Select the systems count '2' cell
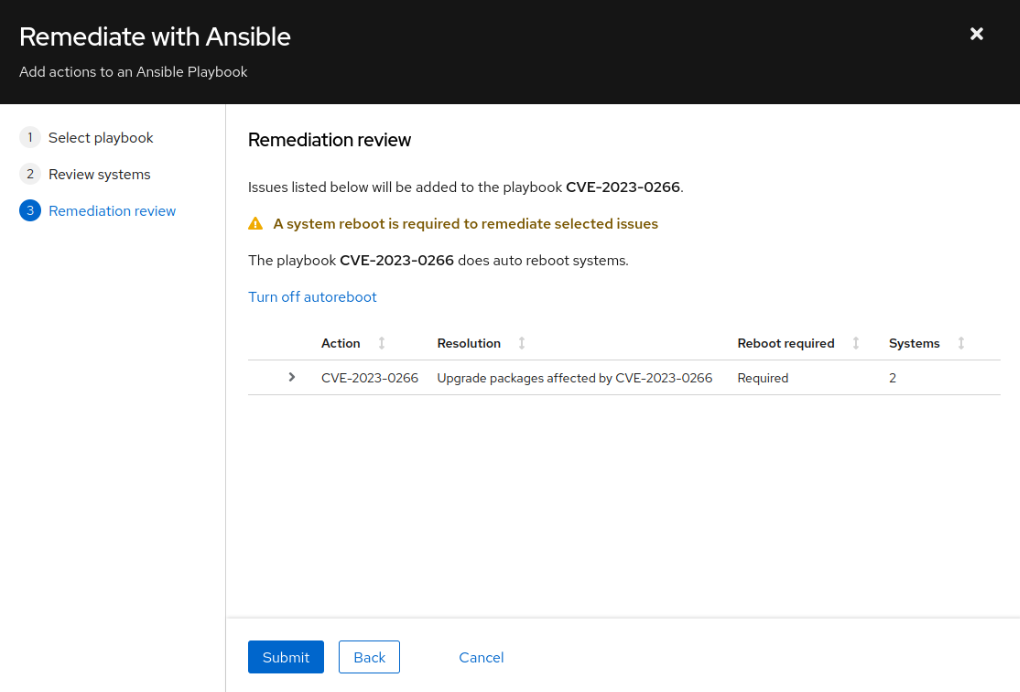This screenshot has height=692, width=1020. click(892, 378)
